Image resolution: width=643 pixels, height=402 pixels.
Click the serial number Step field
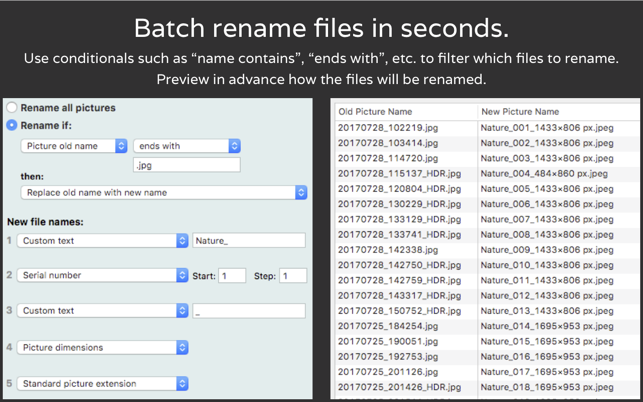(x=293, y=276)
